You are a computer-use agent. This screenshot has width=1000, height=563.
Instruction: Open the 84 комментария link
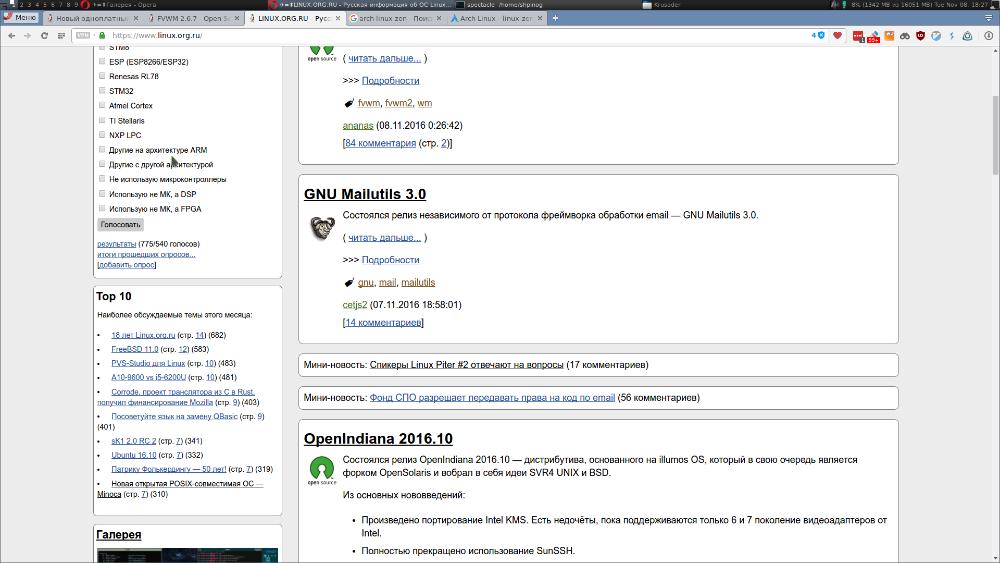click(x=381, y=143)
